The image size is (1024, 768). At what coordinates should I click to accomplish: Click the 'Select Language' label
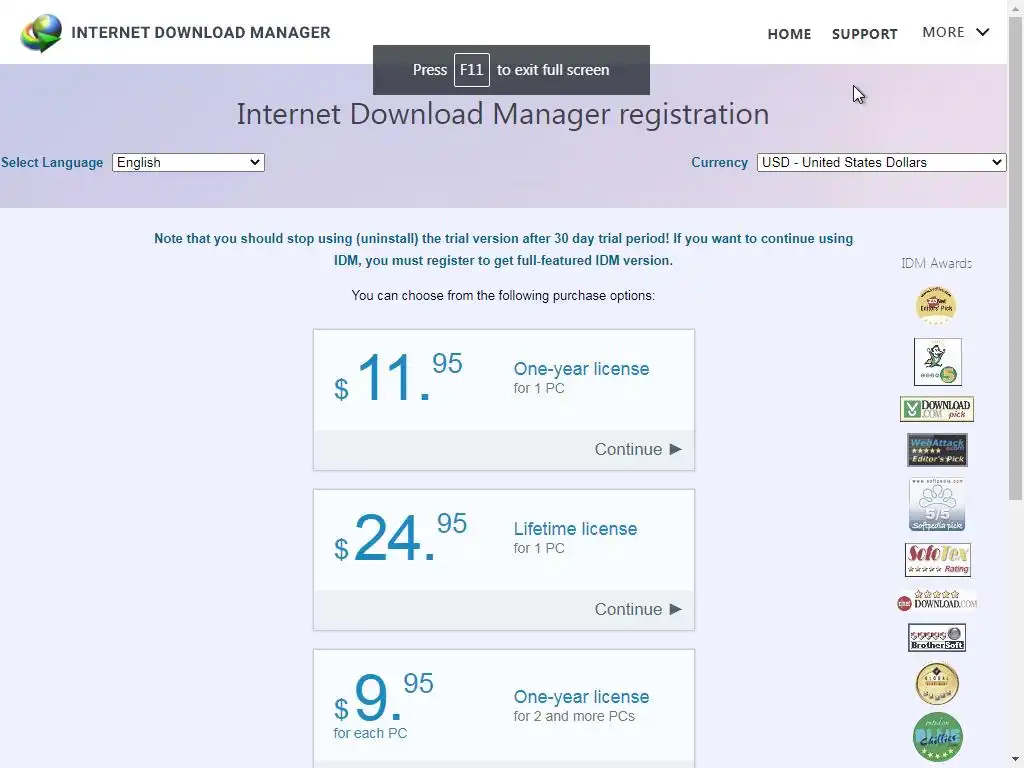[x=52, y=163]
